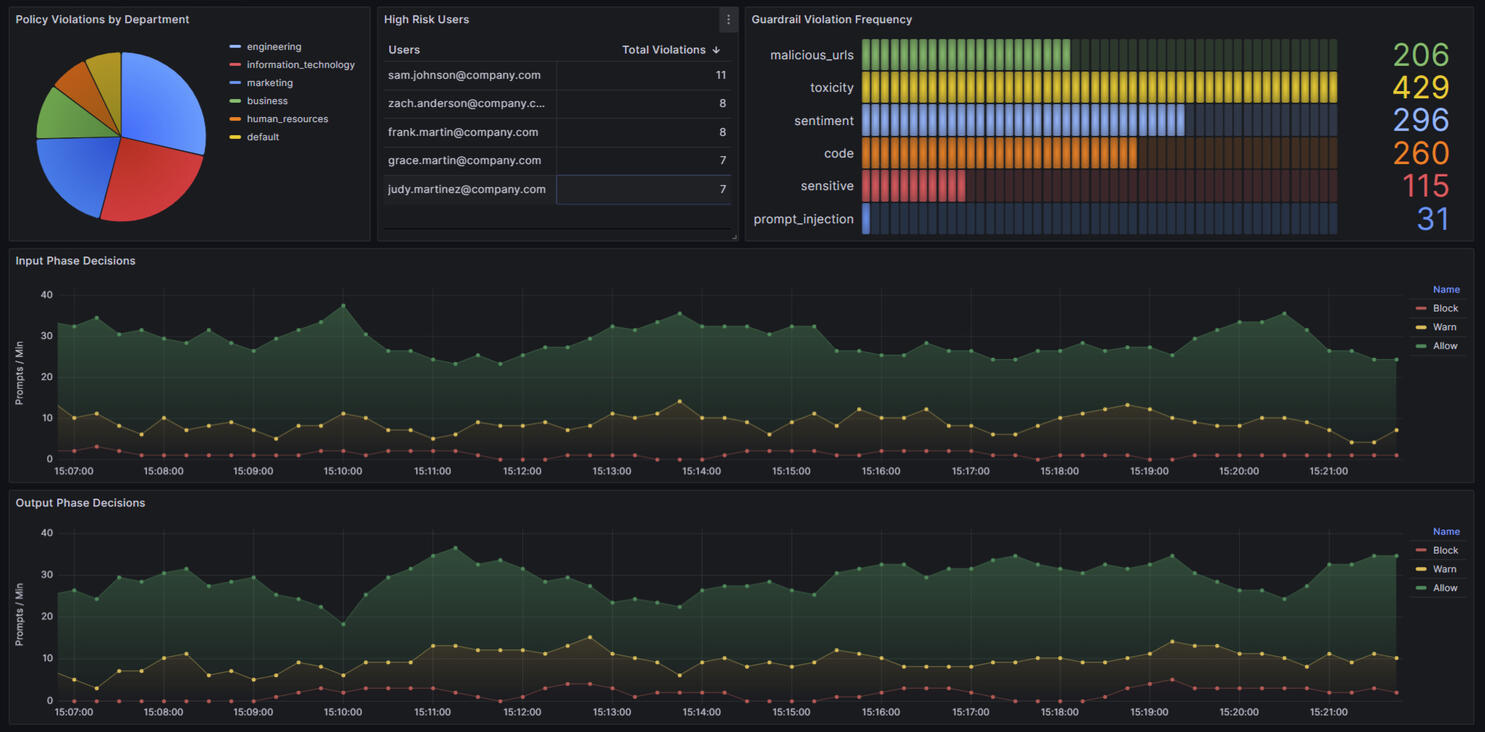Click the Total Violations sort arrow
Screen dimensions: 1485x732
point(716,50)
